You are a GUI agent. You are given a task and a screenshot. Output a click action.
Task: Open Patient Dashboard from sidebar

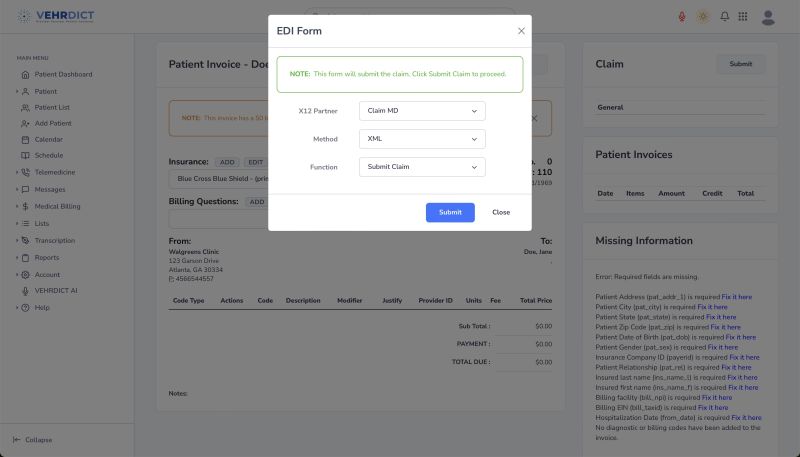[63, 75]
